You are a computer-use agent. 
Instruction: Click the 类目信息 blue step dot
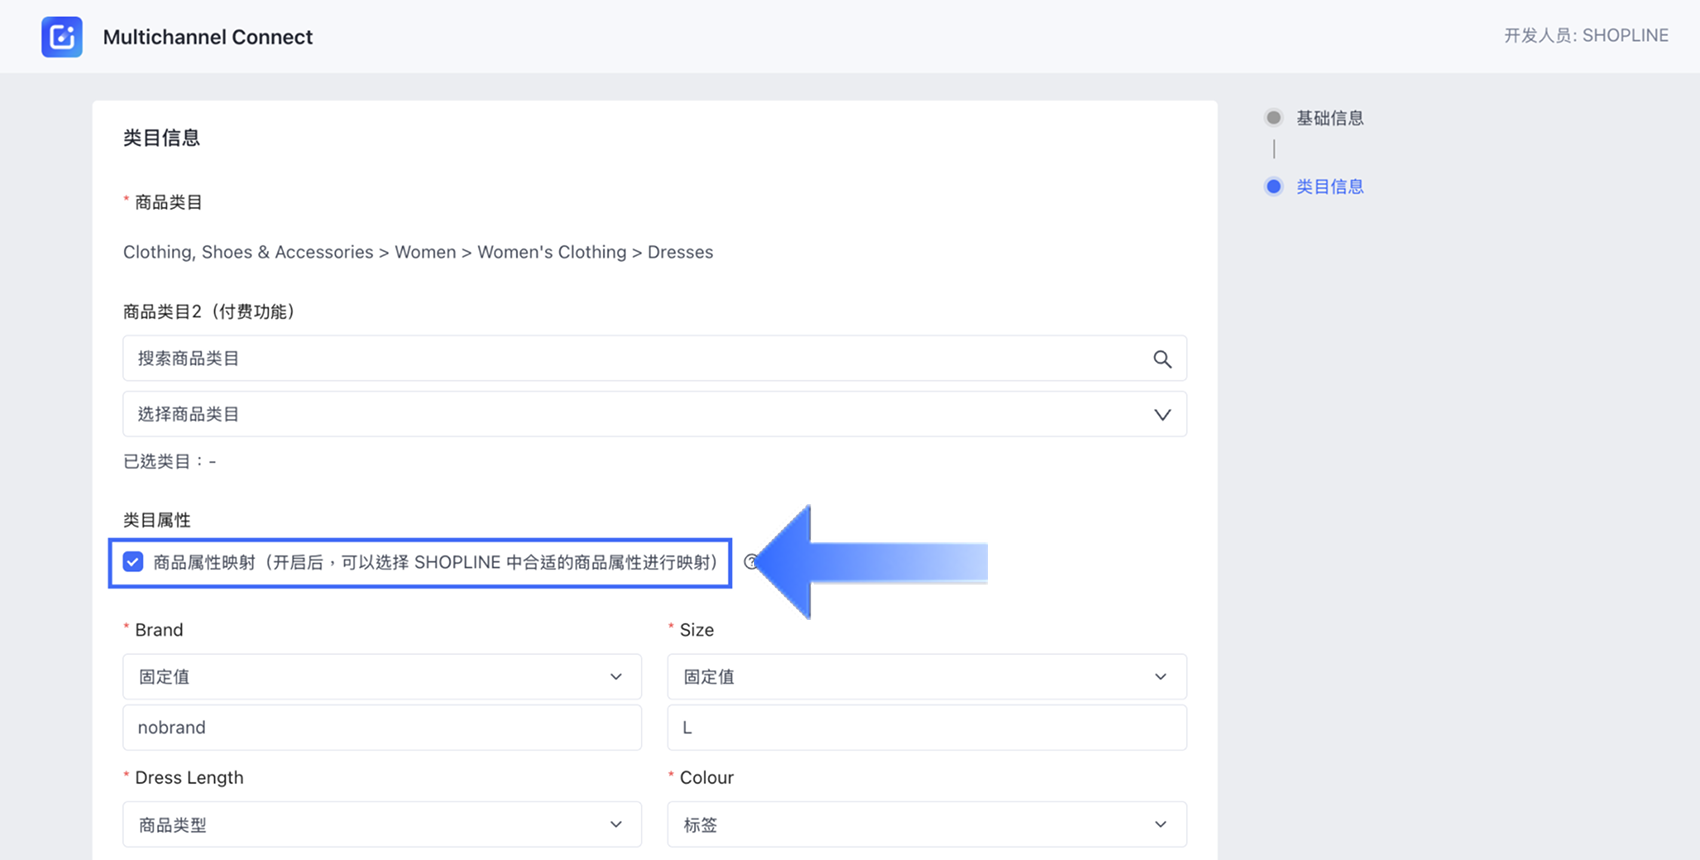[1273, 187]
